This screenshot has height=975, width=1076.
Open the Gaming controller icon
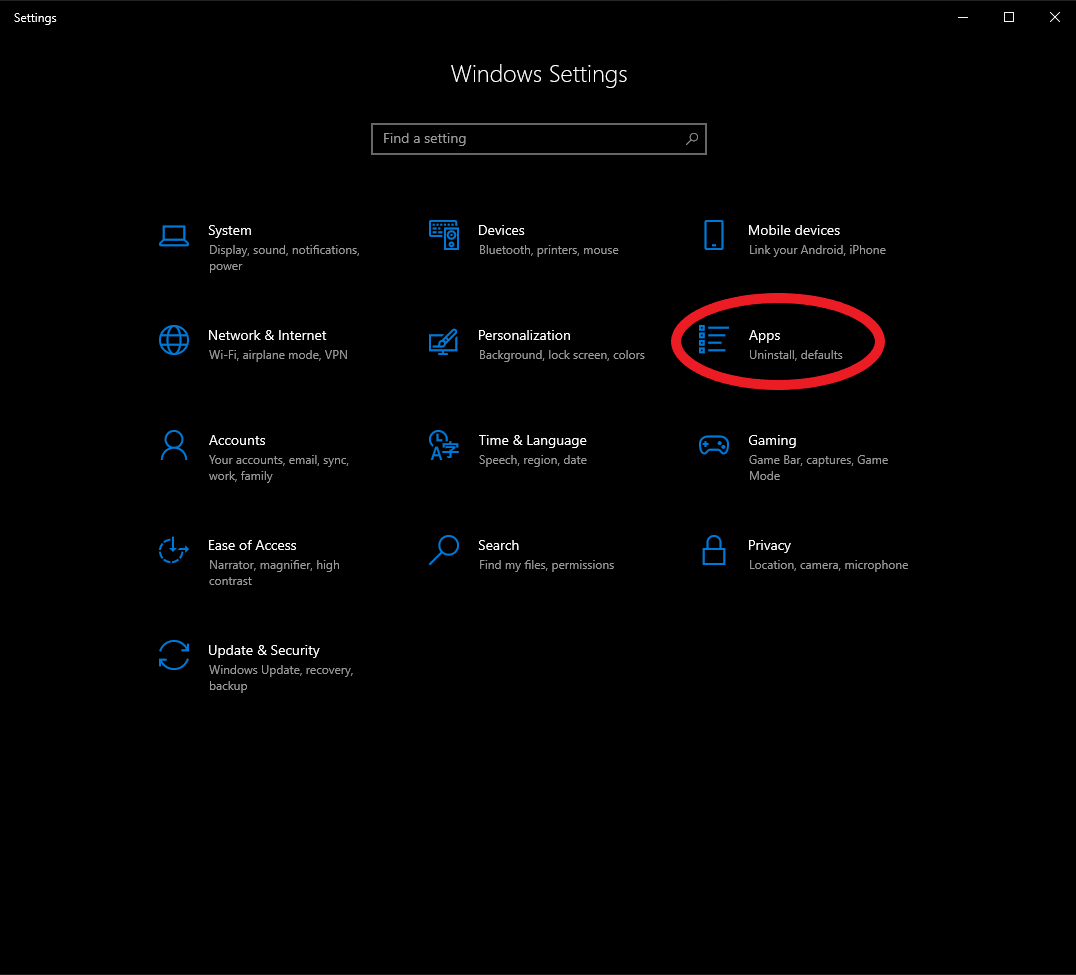point(714,446)
